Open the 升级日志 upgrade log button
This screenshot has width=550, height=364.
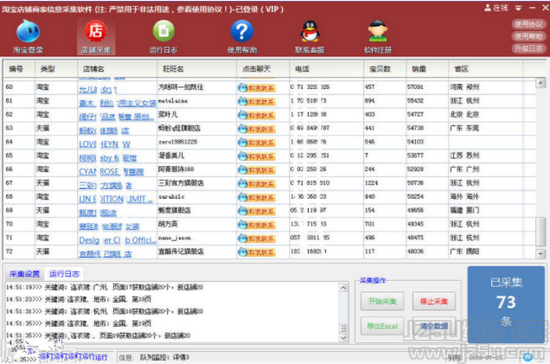[529, 48]
